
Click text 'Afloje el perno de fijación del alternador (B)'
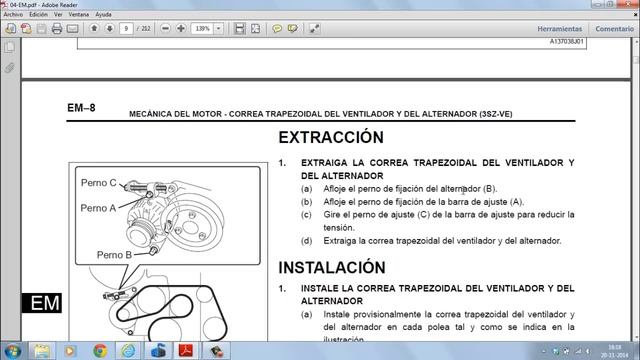point(410,189)
